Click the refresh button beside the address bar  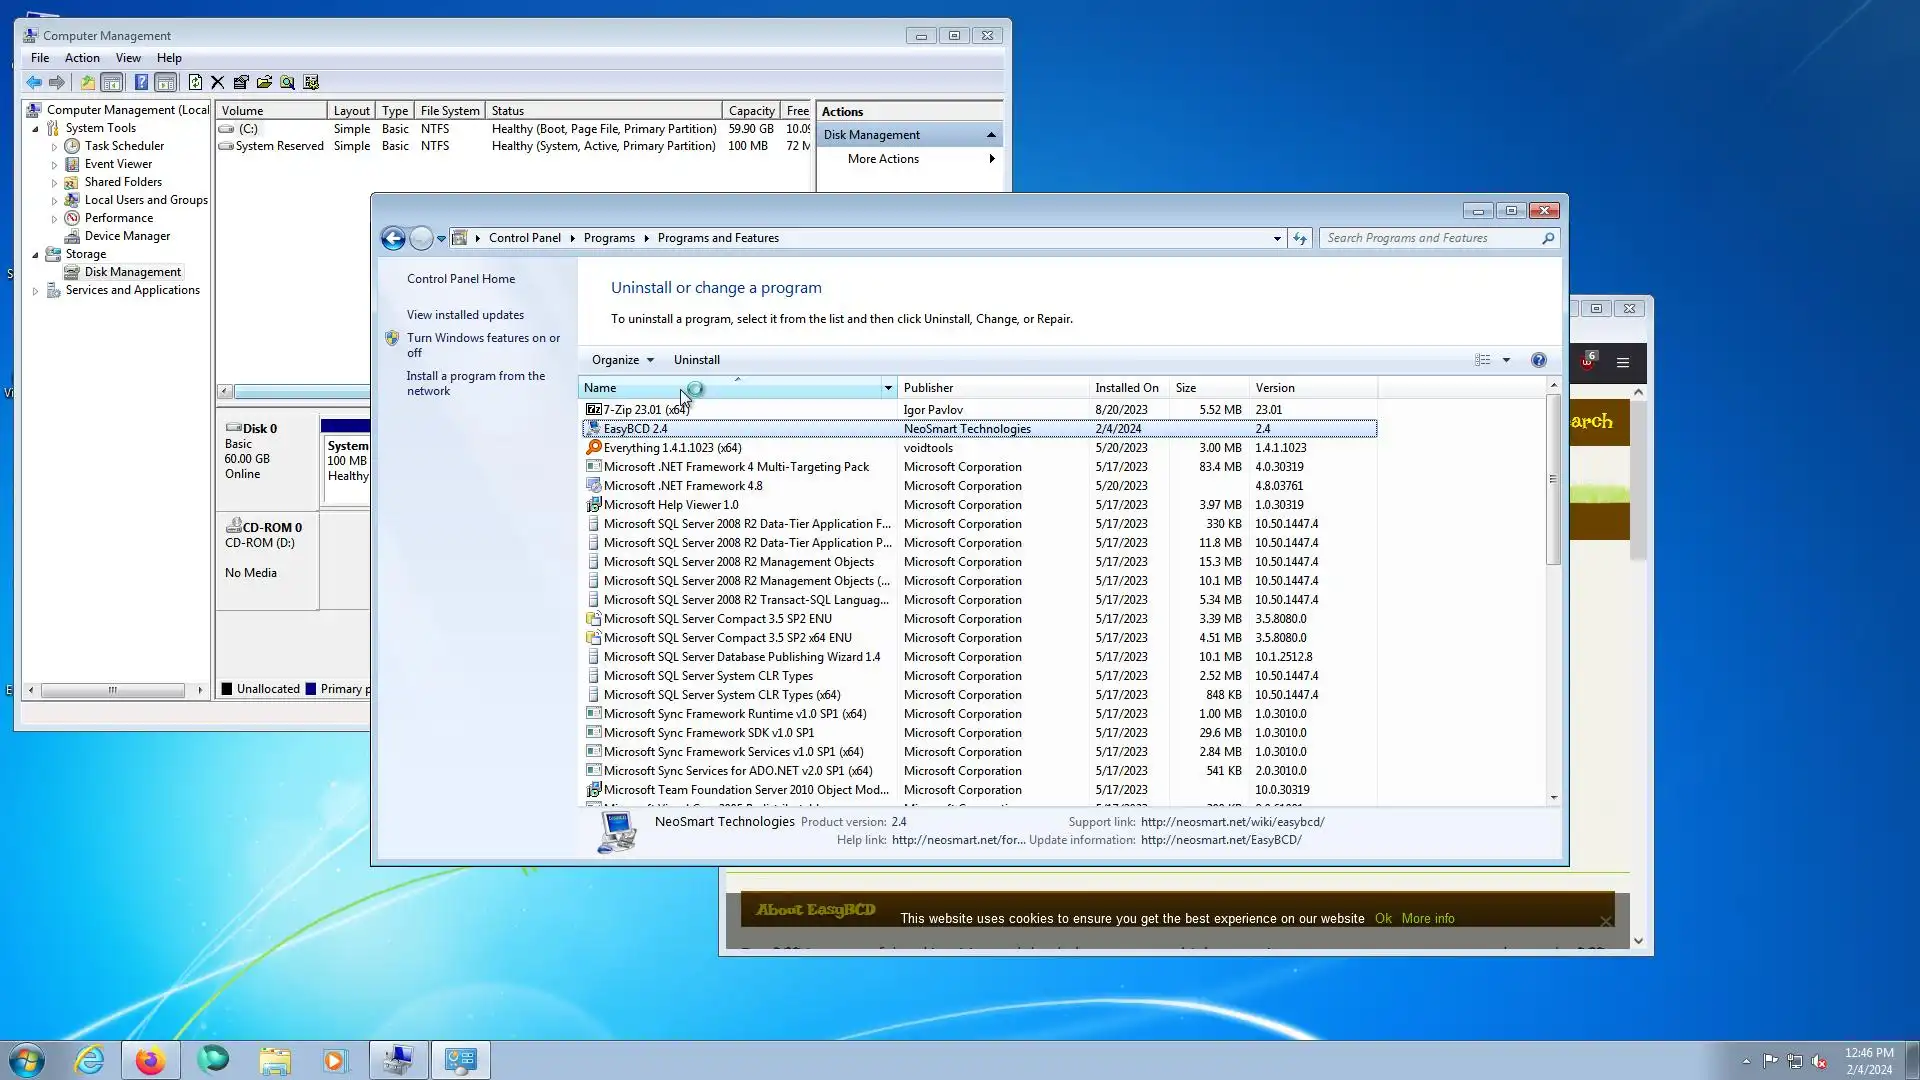coord(1299,238)
